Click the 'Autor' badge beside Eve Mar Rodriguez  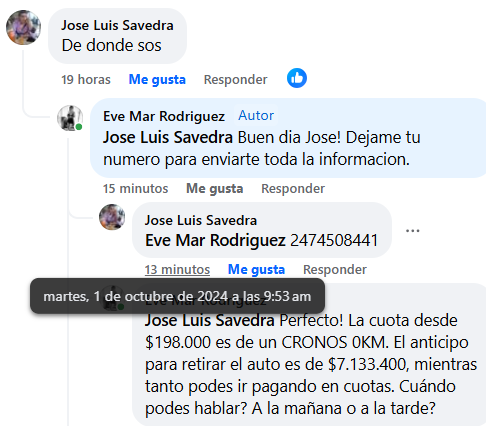(256, 116)
